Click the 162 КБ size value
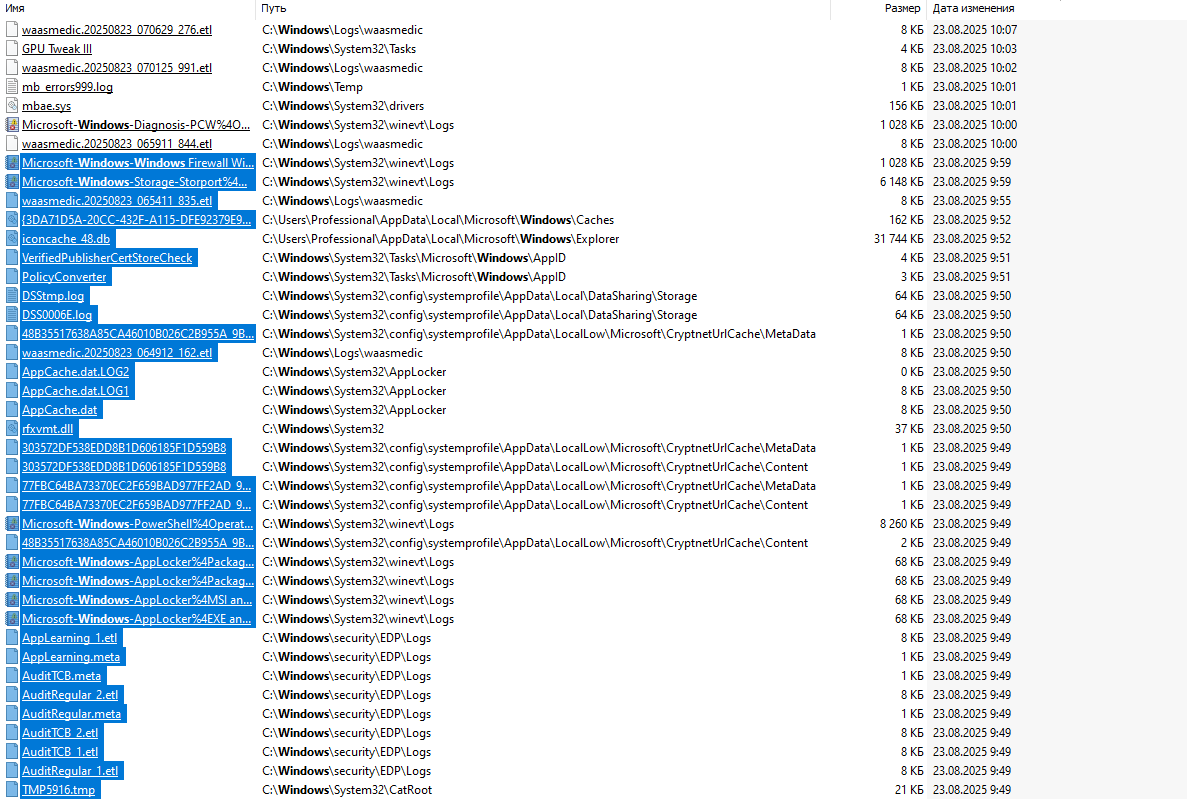Image resolution: width=1187 pixels, height=799 pixels. click(906, 220)
